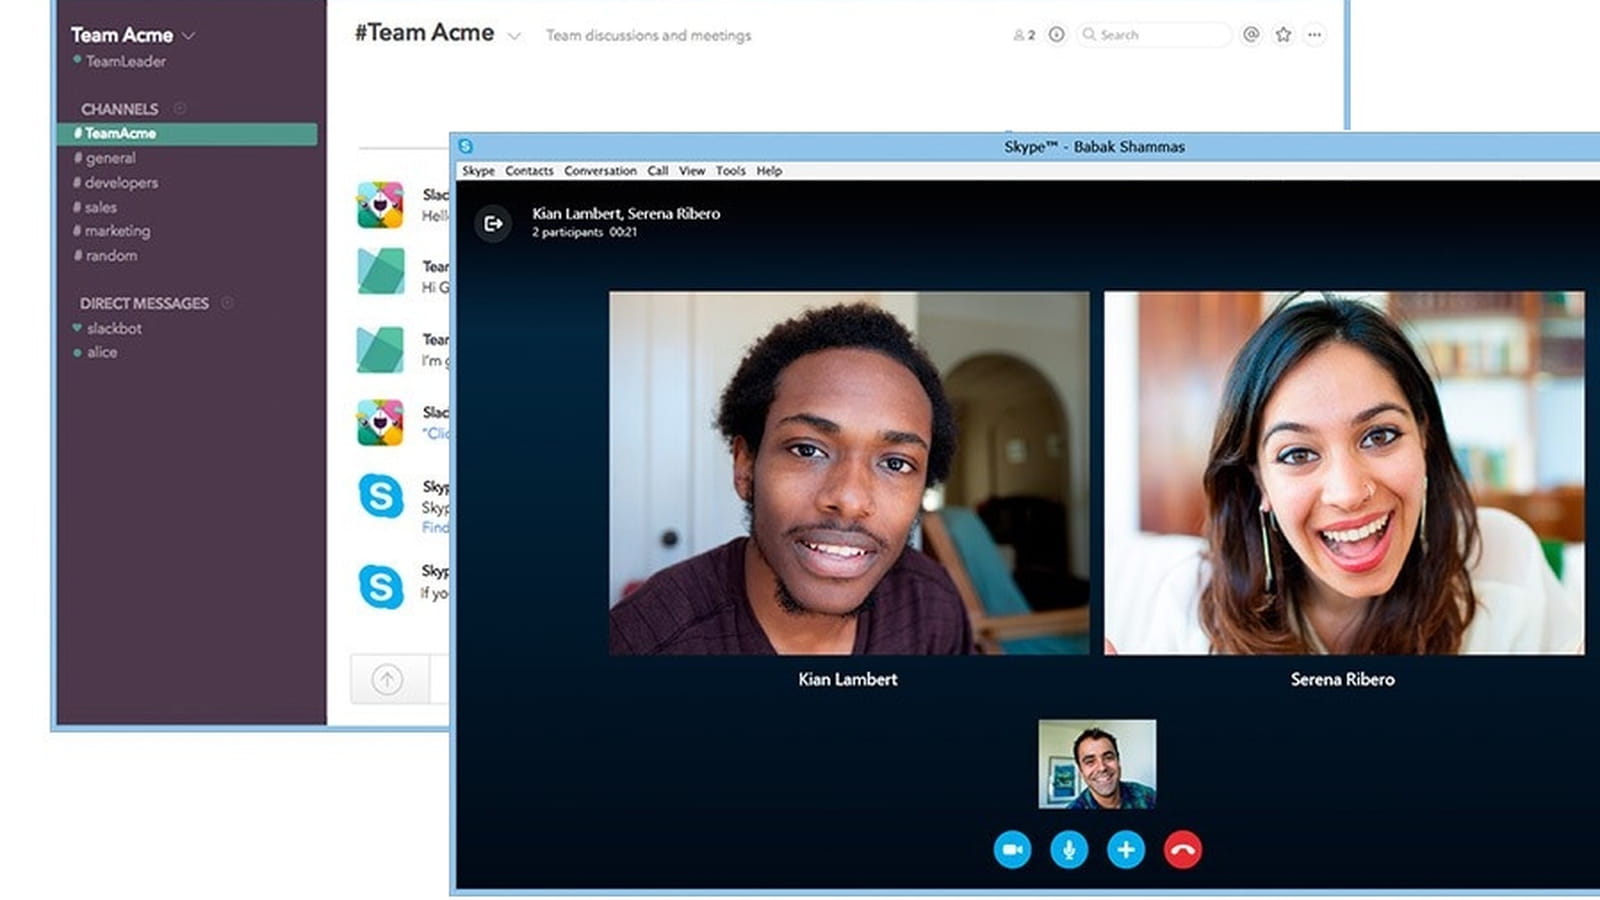
Task: Open the Skype menu
Action: [478, 171]
